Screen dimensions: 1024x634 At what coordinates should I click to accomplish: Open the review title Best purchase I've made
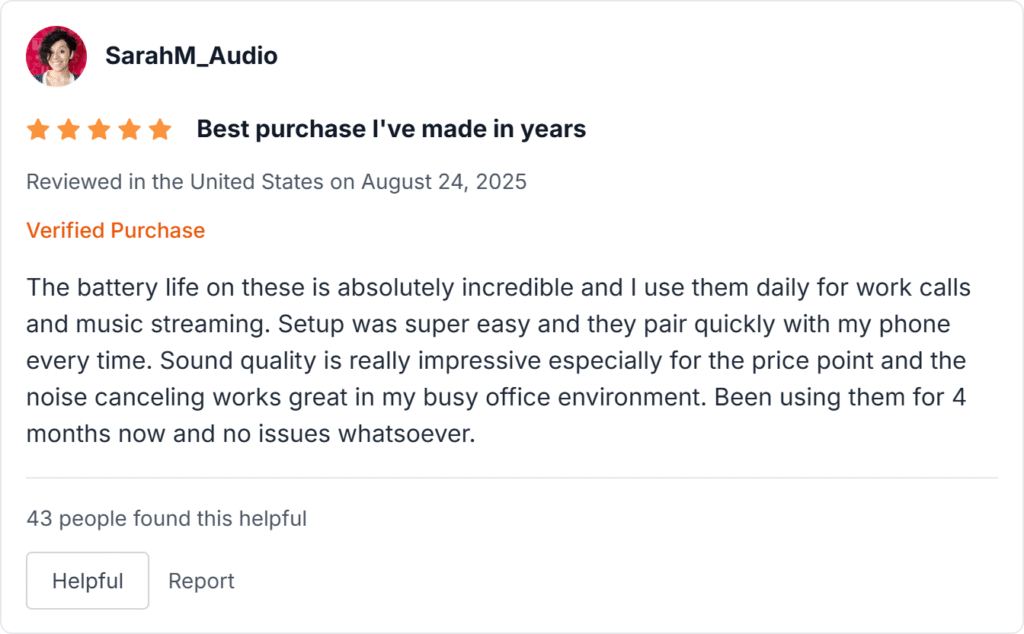(x=390, y=128)
